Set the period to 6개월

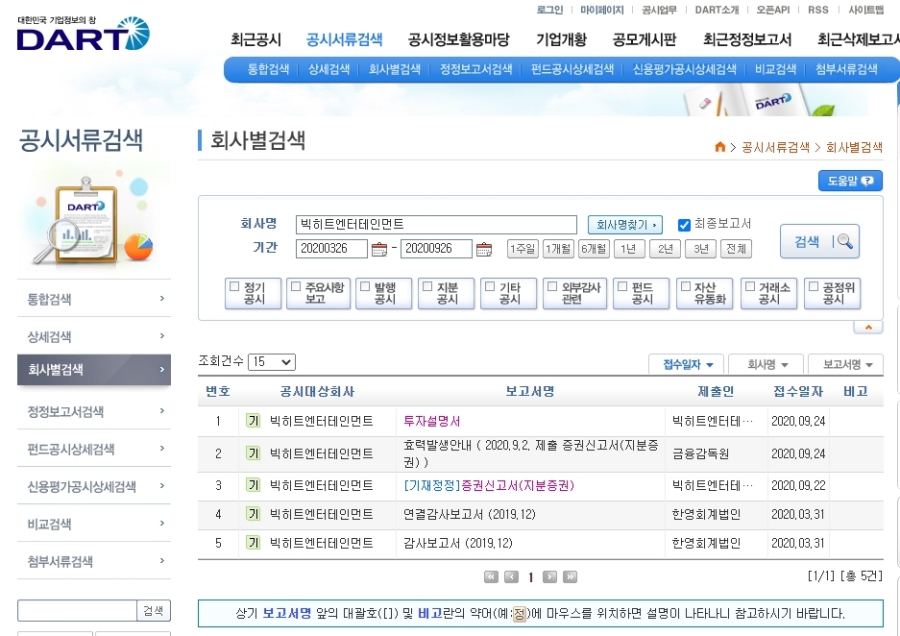[x=594, y=249]
